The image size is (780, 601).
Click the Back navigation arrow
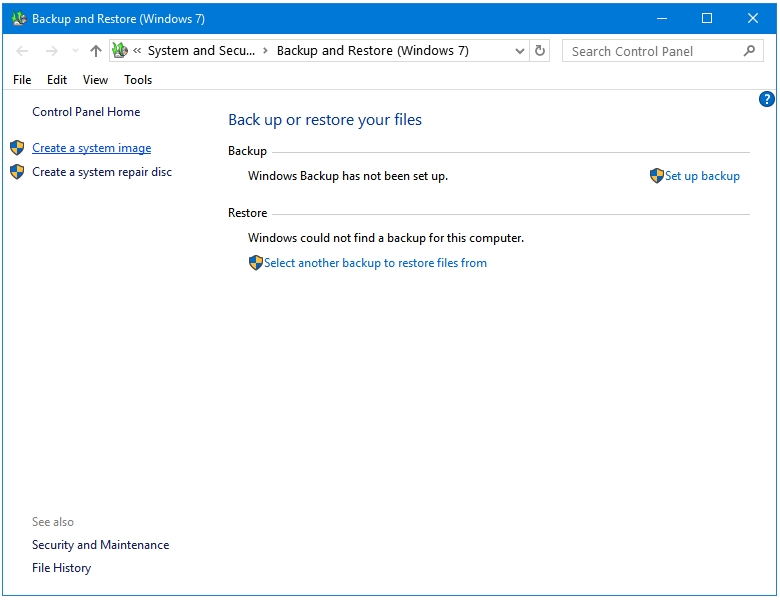tap(22, 51)
